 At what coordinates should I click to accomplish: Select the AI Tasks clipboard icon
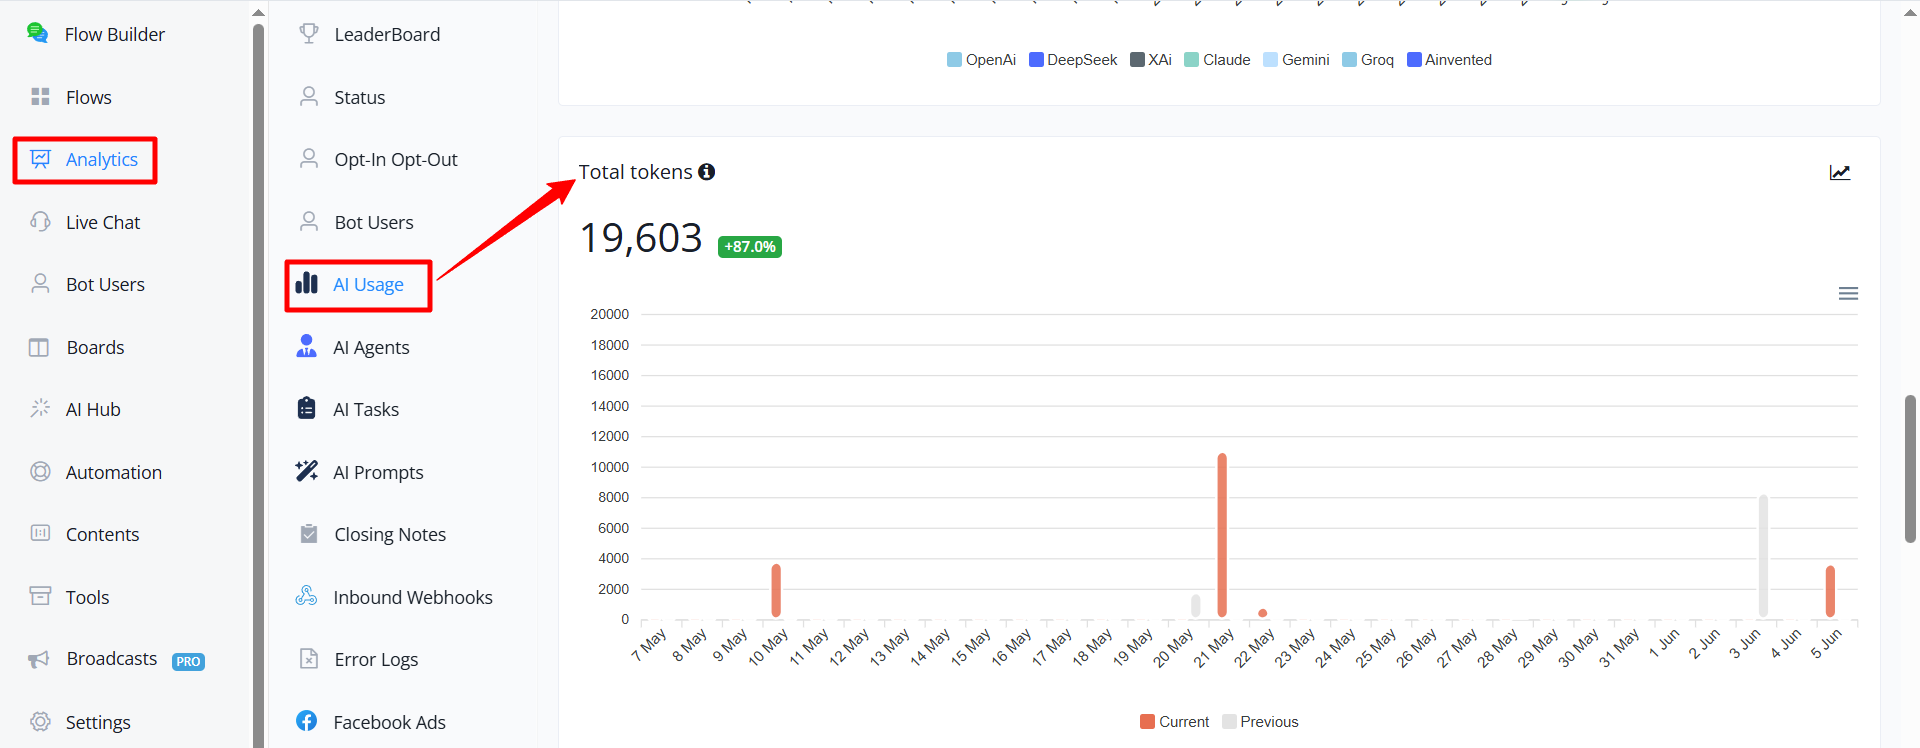(x=307, y=408)
